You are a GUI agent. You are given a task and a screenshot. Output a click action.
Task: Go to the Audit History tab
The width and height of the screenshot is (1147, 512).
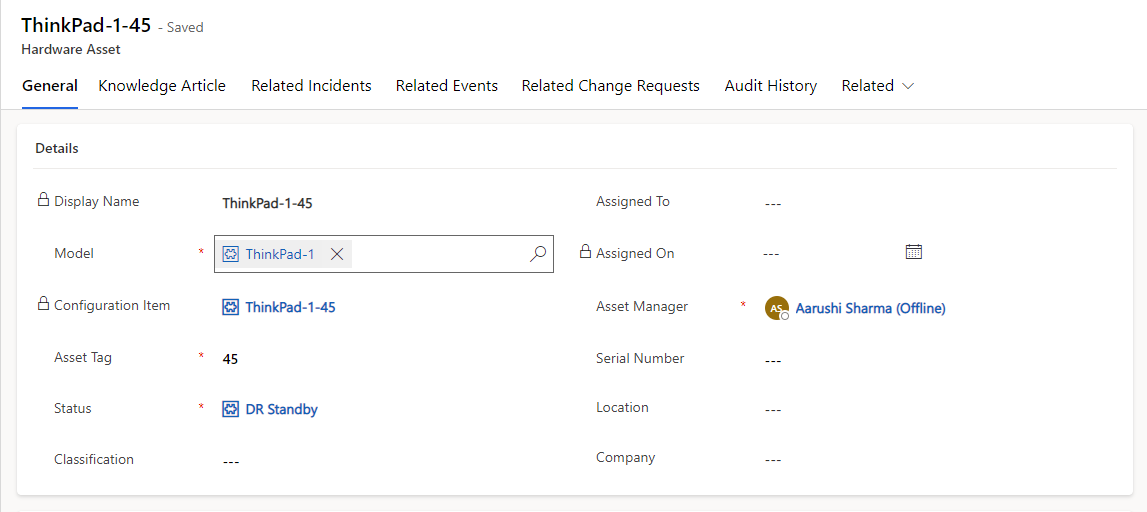pos(770,86)
